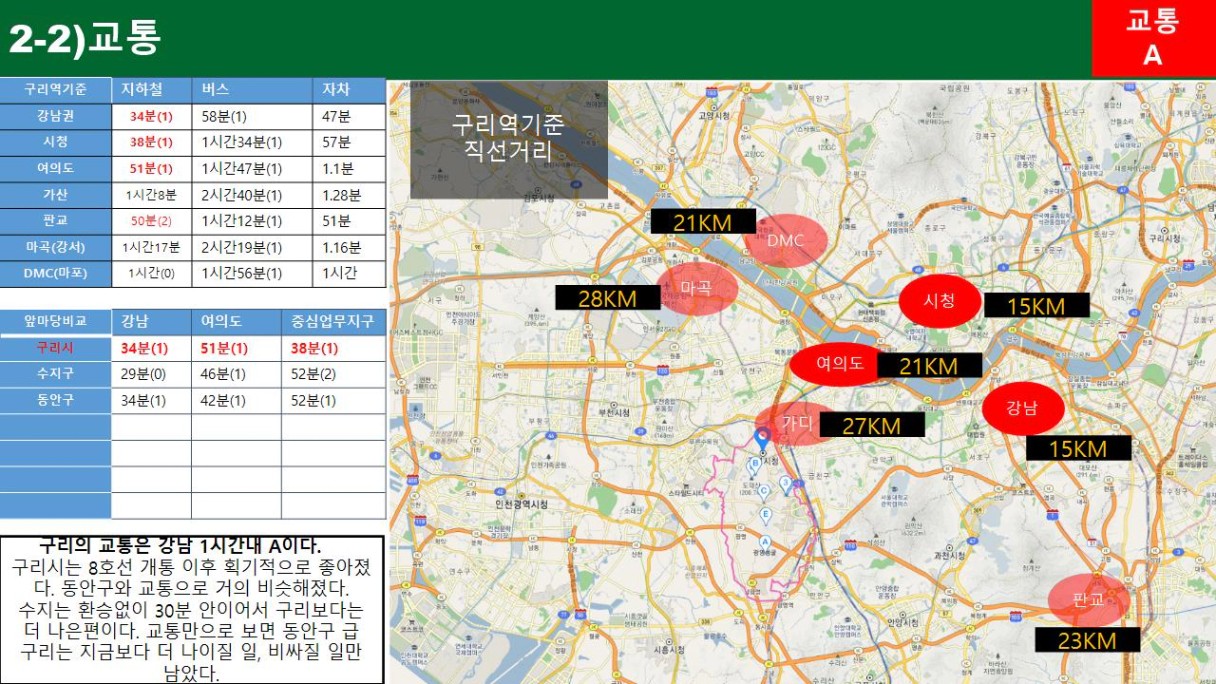This screenshot has width=1216, height=684.
Task: Select the 27KM distance label
Action: (871, 426)
